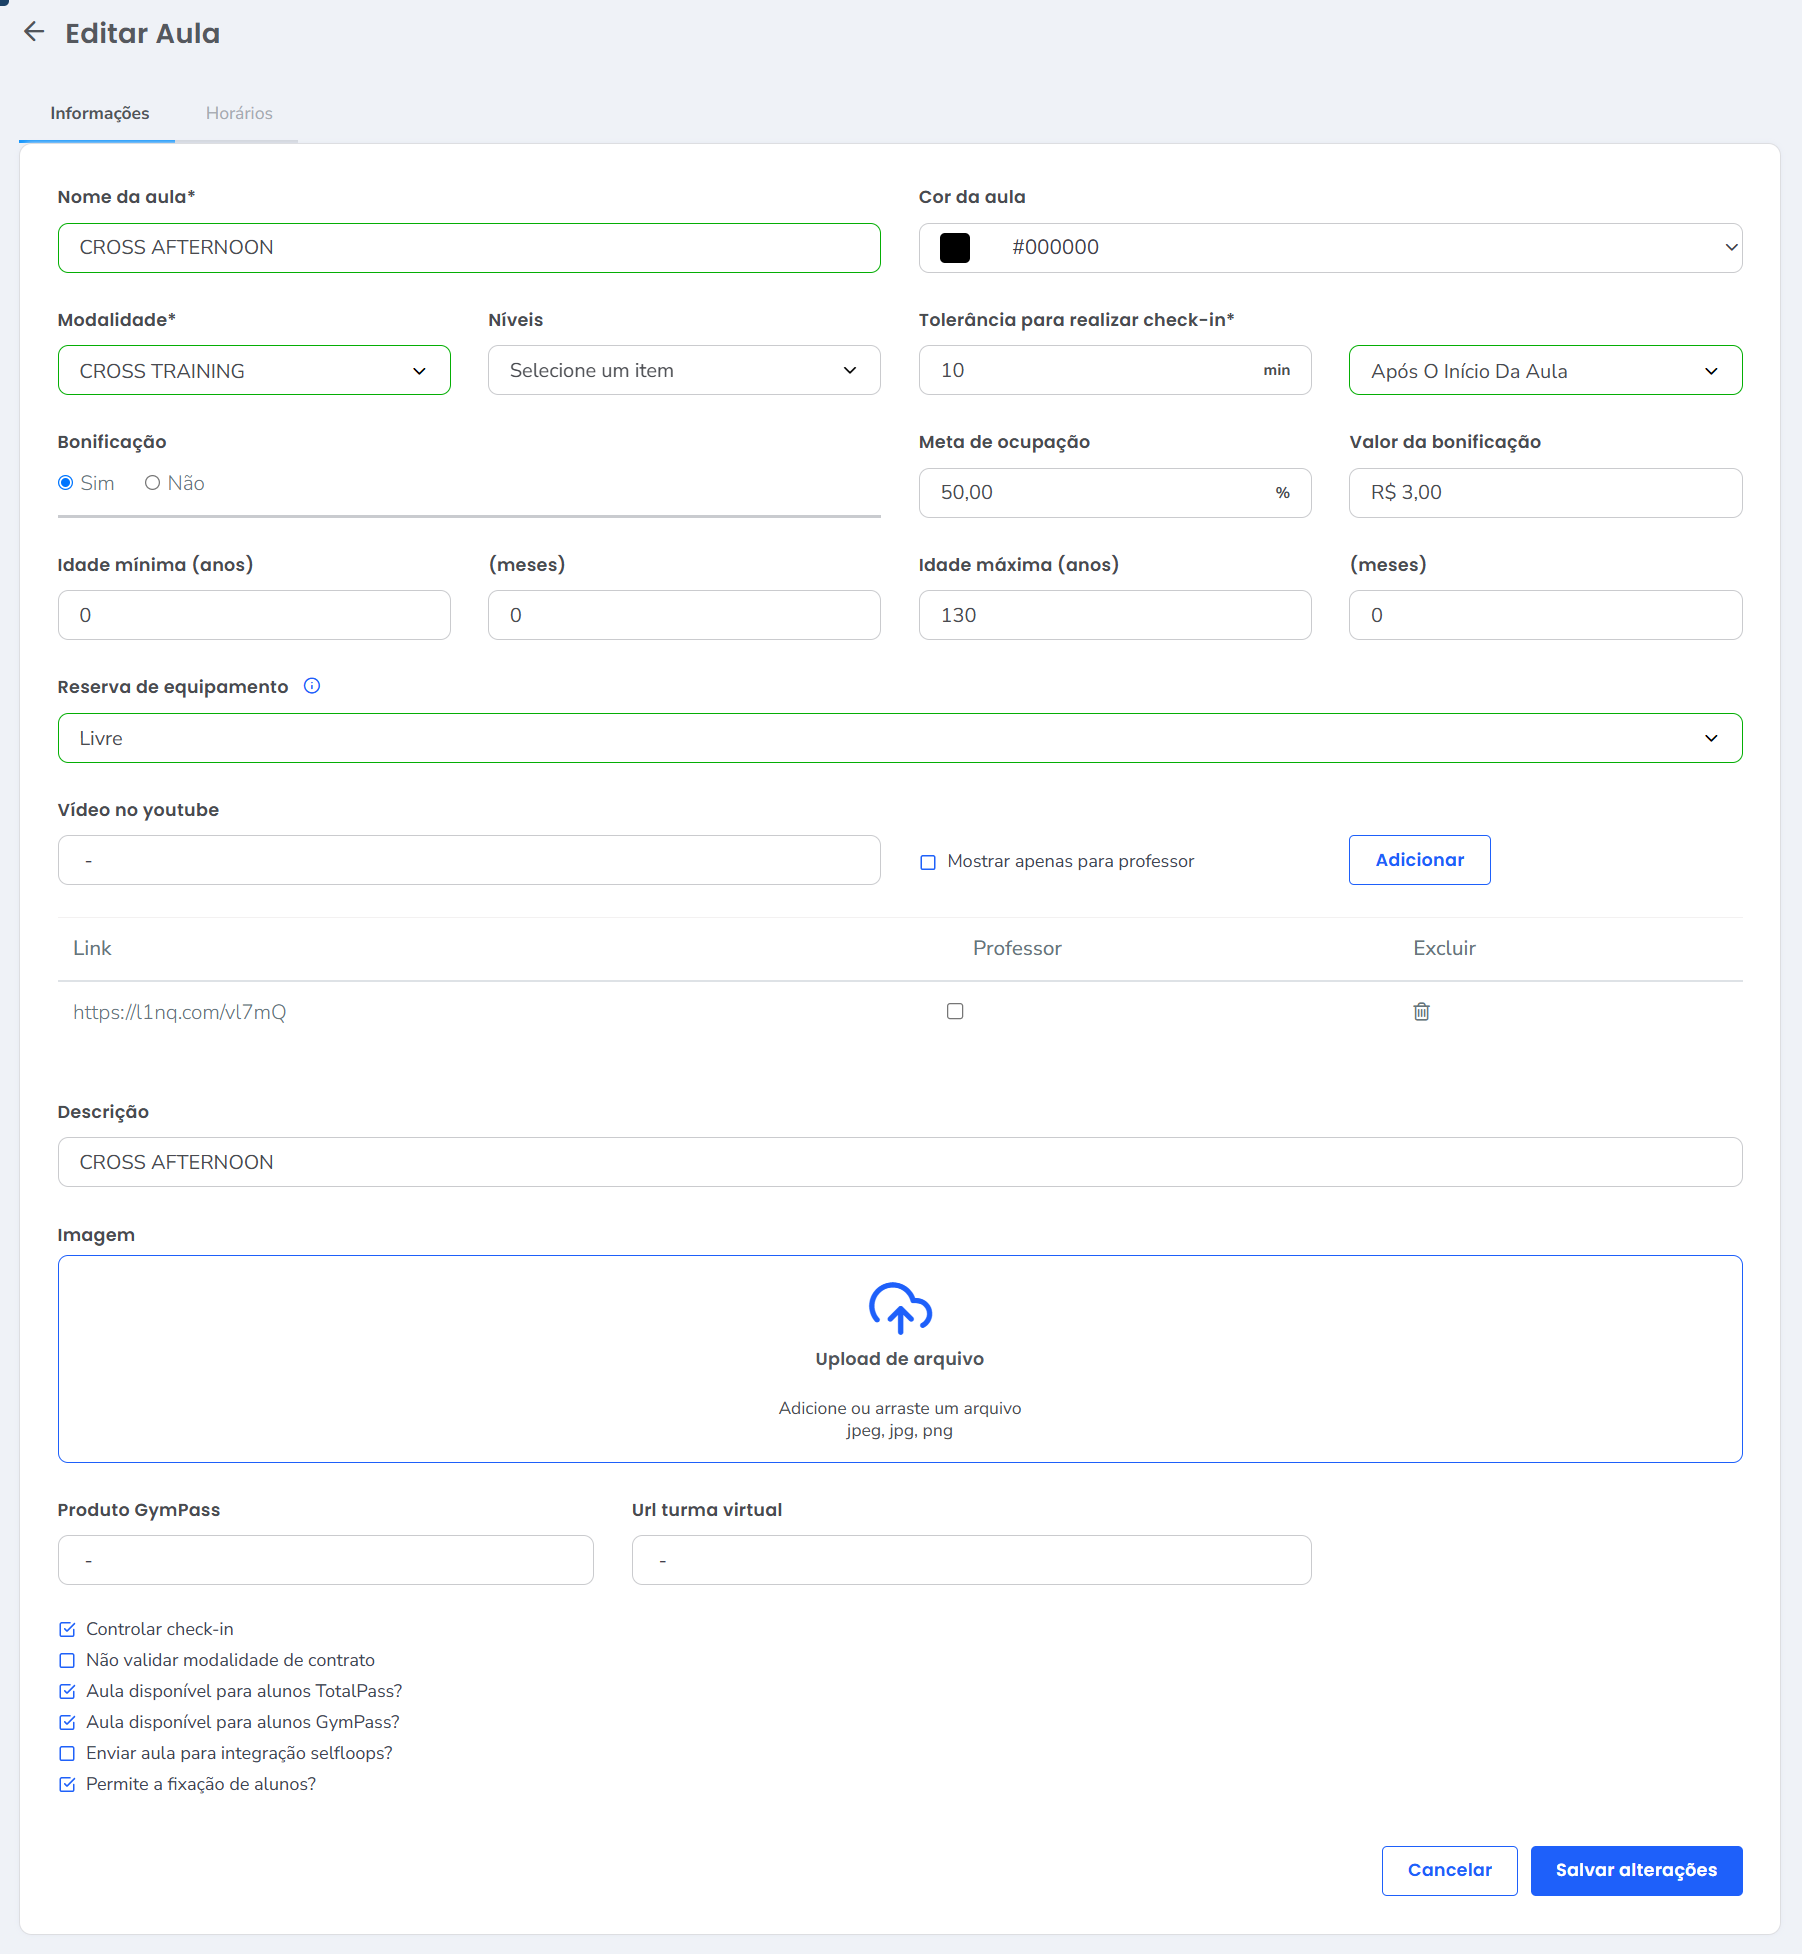The height and width of the screenshot is (1954, 1802).
Task: Select the Informações tab
Action: click(100, 113)
